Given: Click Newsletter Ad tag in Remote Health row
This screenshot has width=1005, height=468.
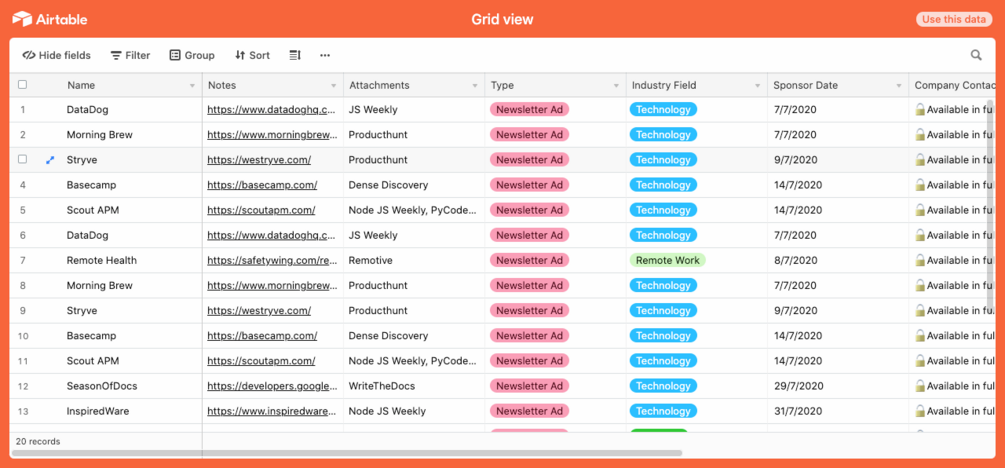Looking at the screenshot, I should pyautogui.click(x=529, y=260).
